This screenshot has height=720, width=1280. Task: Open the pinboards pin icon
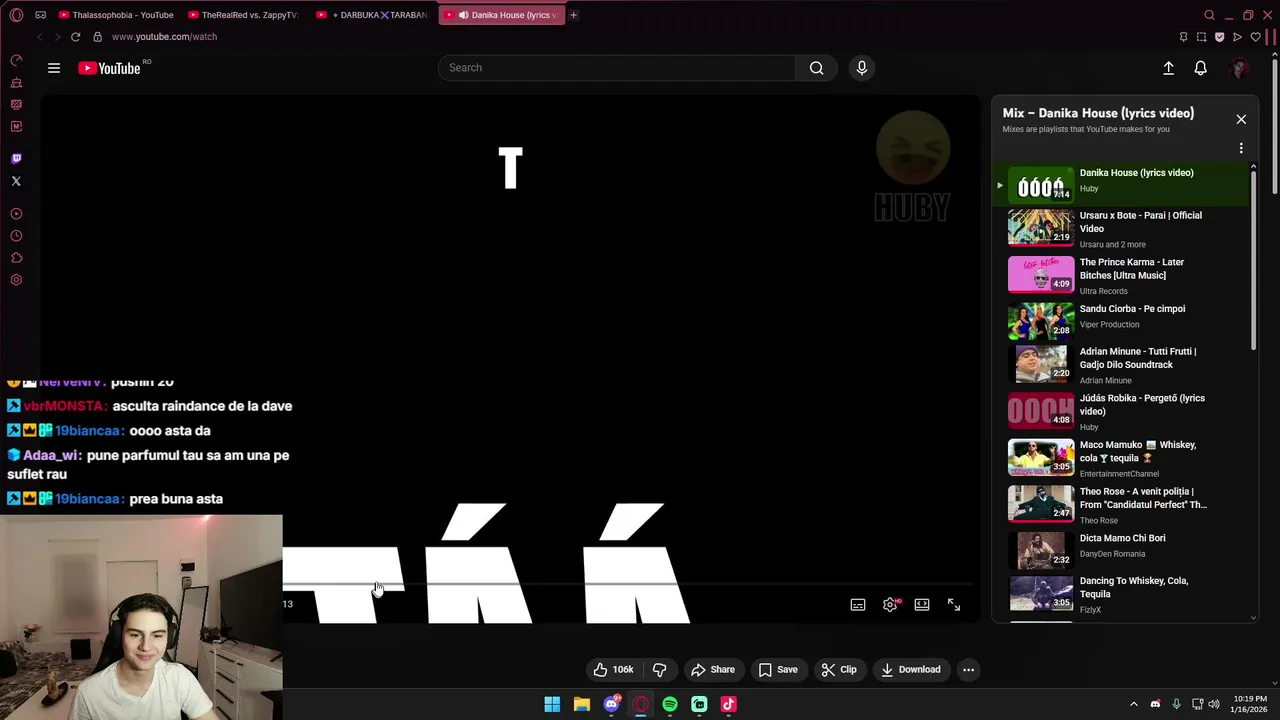tap(1183, 37)
